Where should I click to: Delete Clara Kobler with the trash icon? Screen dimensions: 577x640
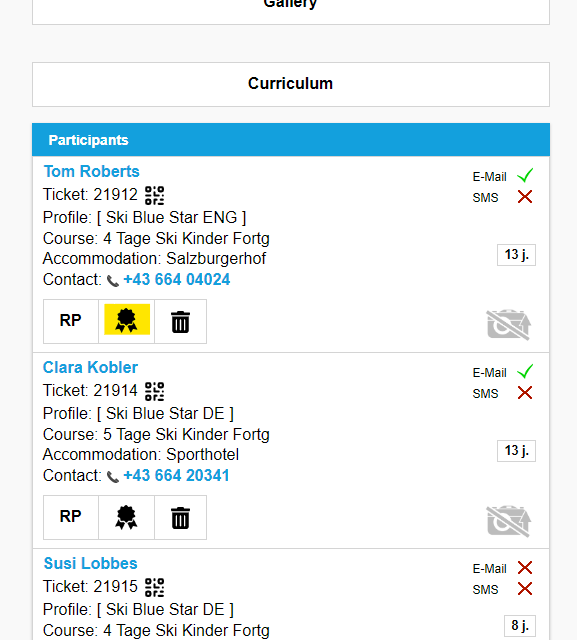pyautogui.click(x=180, y=518)
